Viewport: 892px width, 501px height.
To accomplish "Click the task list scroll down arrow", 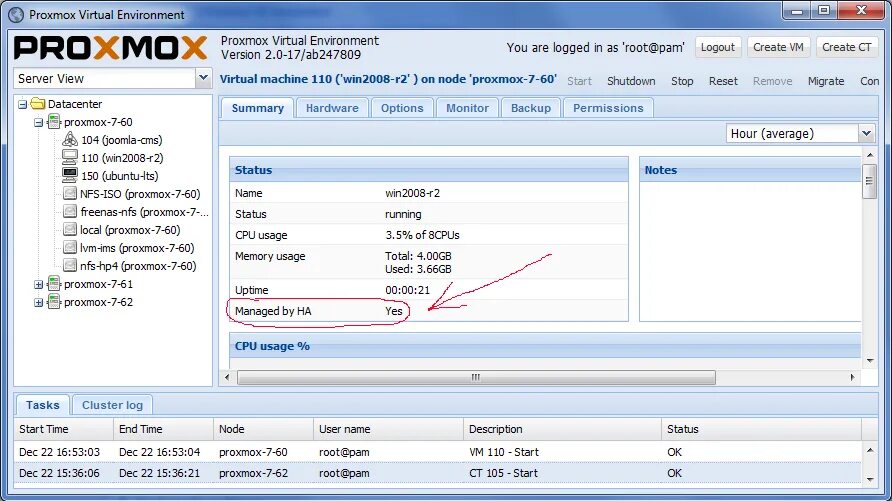I will coord(870,479).
